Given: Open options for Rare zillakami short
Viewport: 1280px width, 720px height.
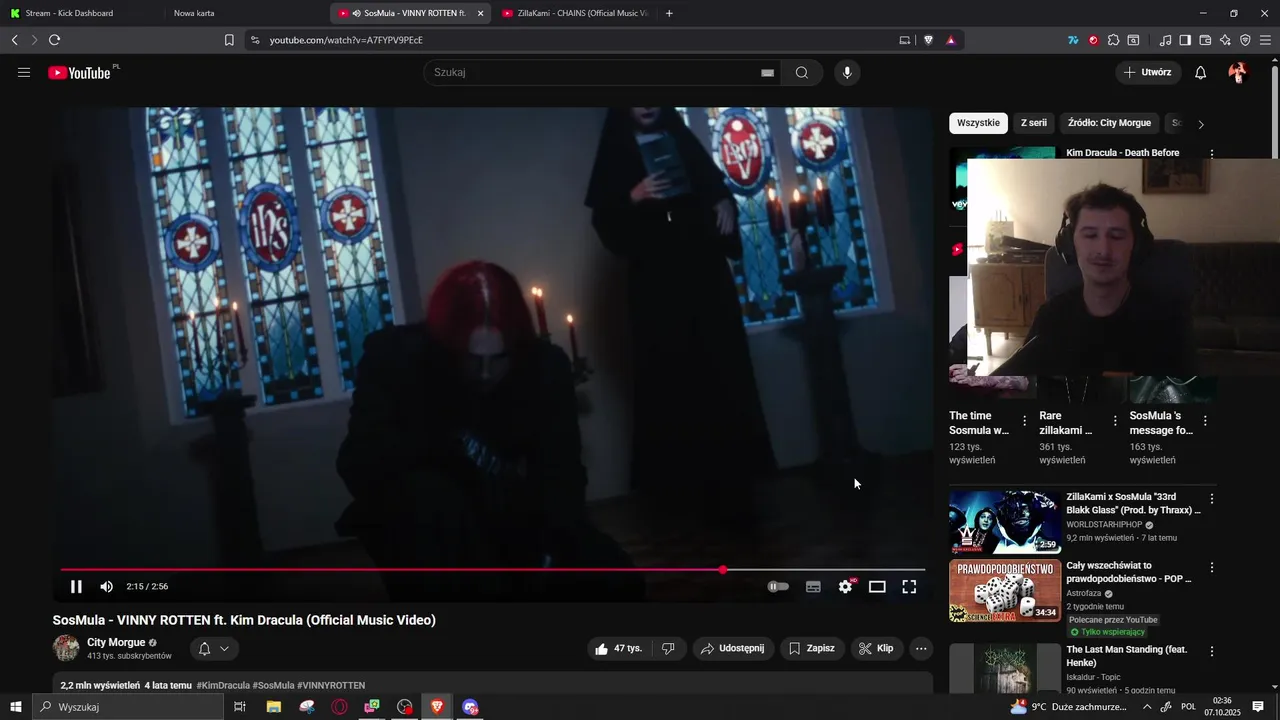Looking at the screenshot, I should click(1115, 421).
